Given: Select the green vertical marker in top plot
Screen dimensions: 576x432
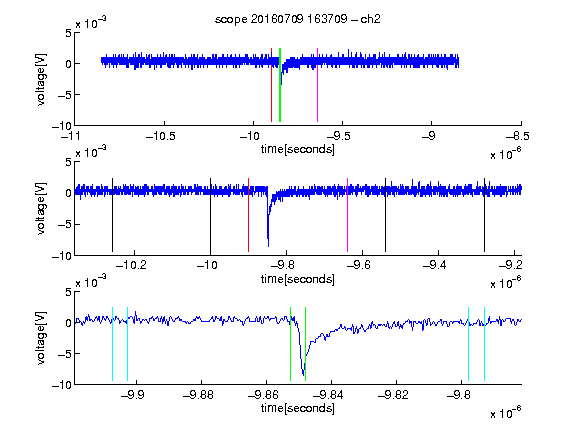Looking at the screenshot, I should [x=280, y=85].
